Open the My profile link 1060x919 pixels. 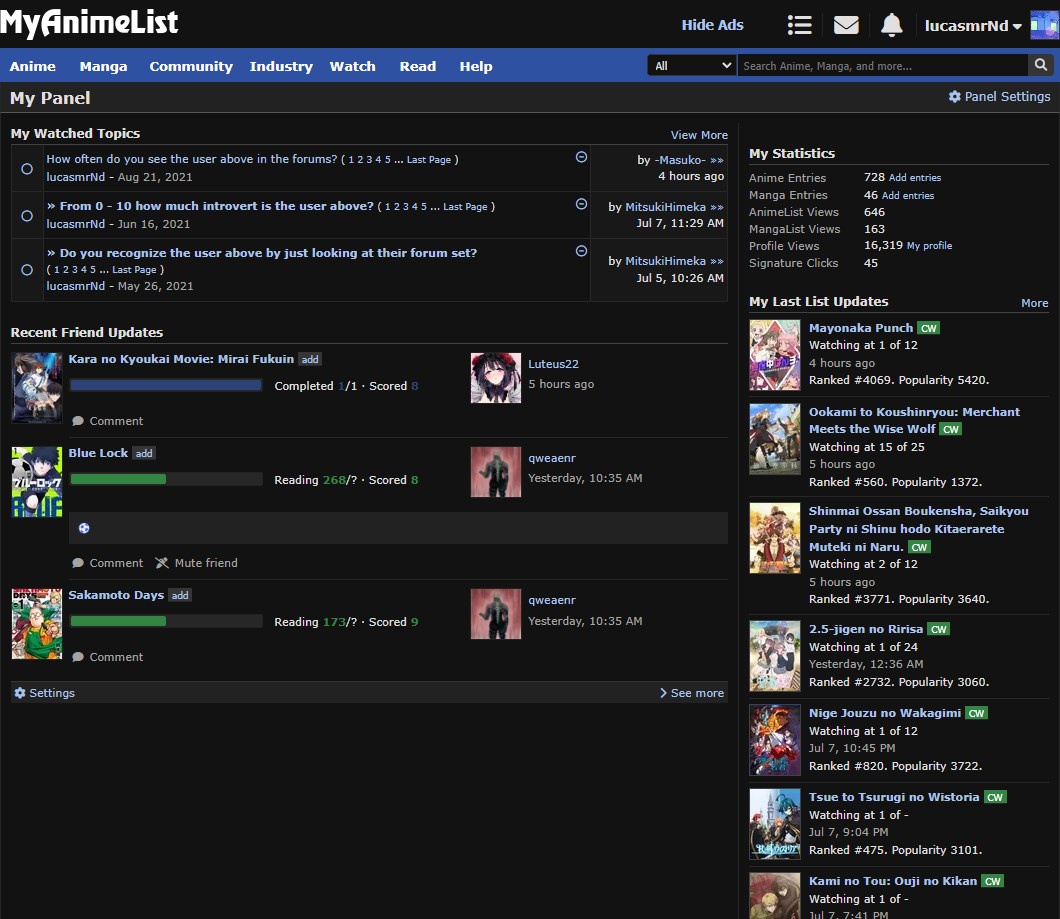929,245
